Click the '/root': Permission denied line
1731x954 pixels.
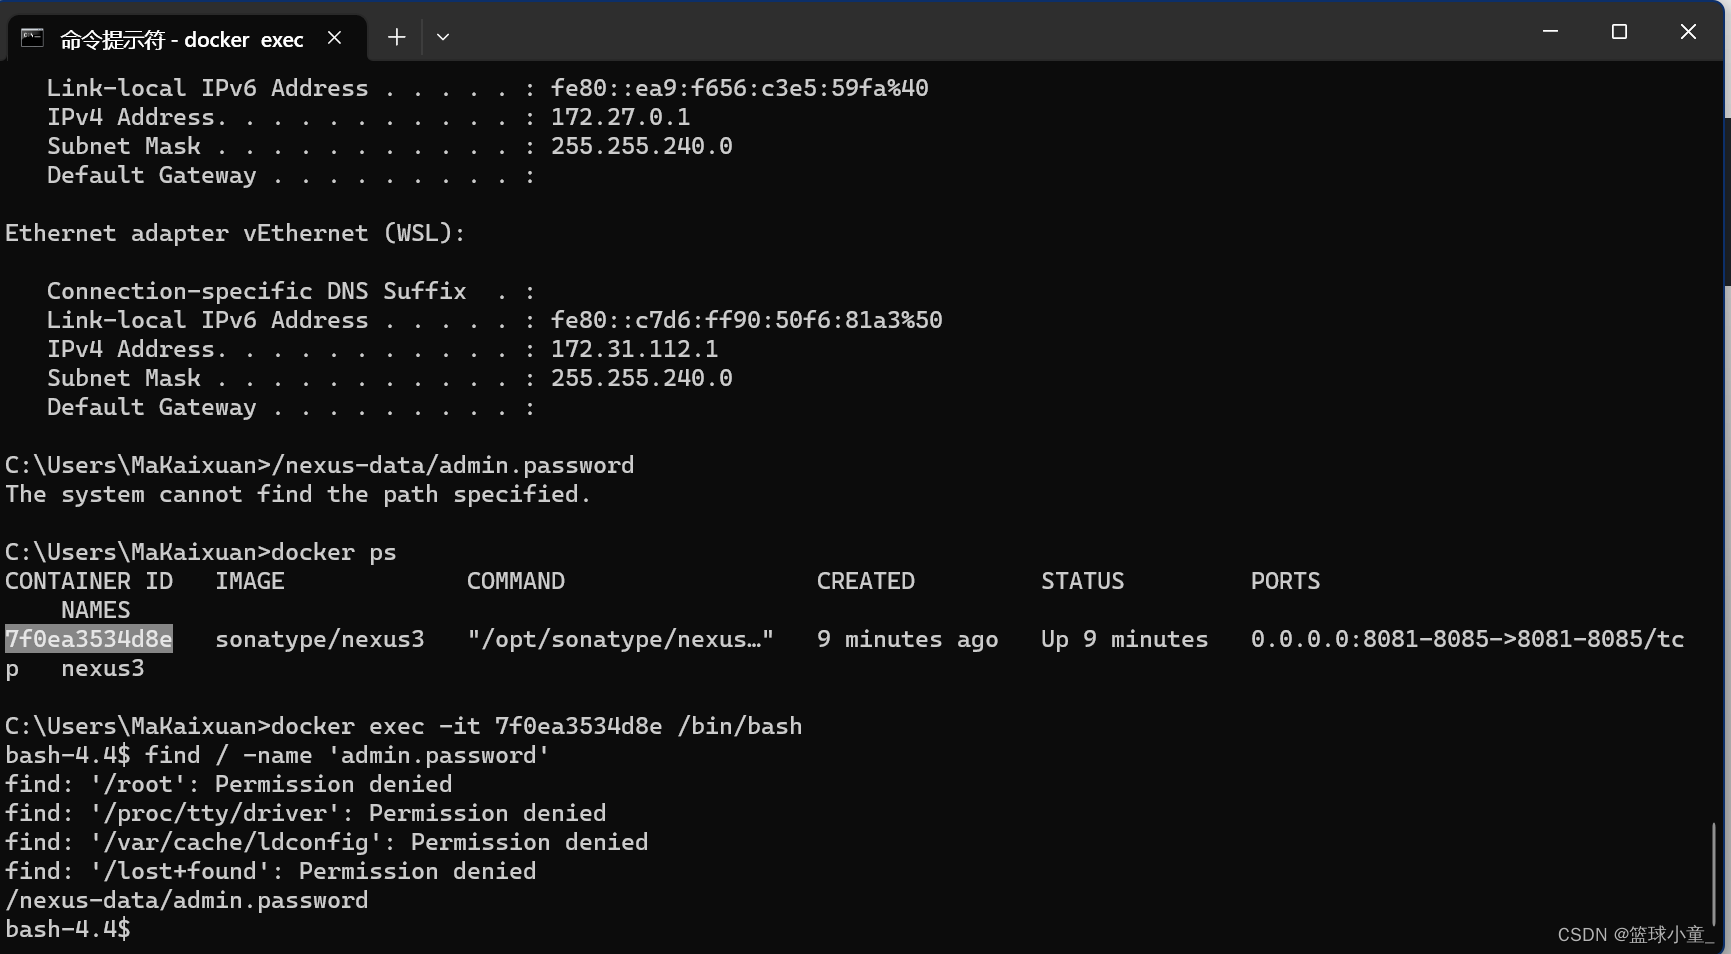coord(228,784)
